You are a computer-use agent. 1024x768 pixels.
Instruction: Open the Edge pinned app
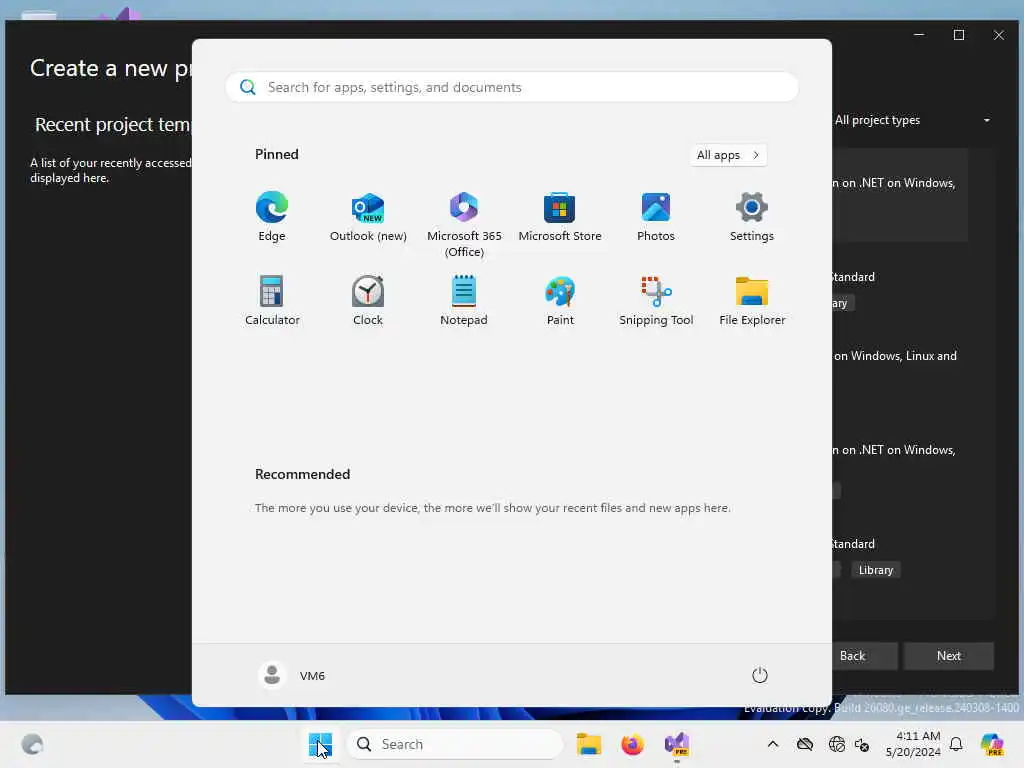click(x=272, y=217)
